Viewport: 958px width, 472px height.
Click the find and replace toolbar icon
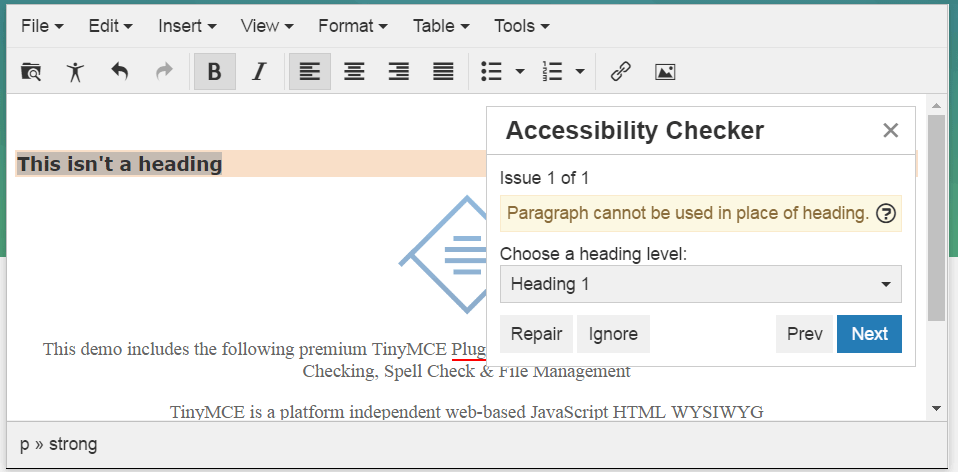click(x=31, y=72)
